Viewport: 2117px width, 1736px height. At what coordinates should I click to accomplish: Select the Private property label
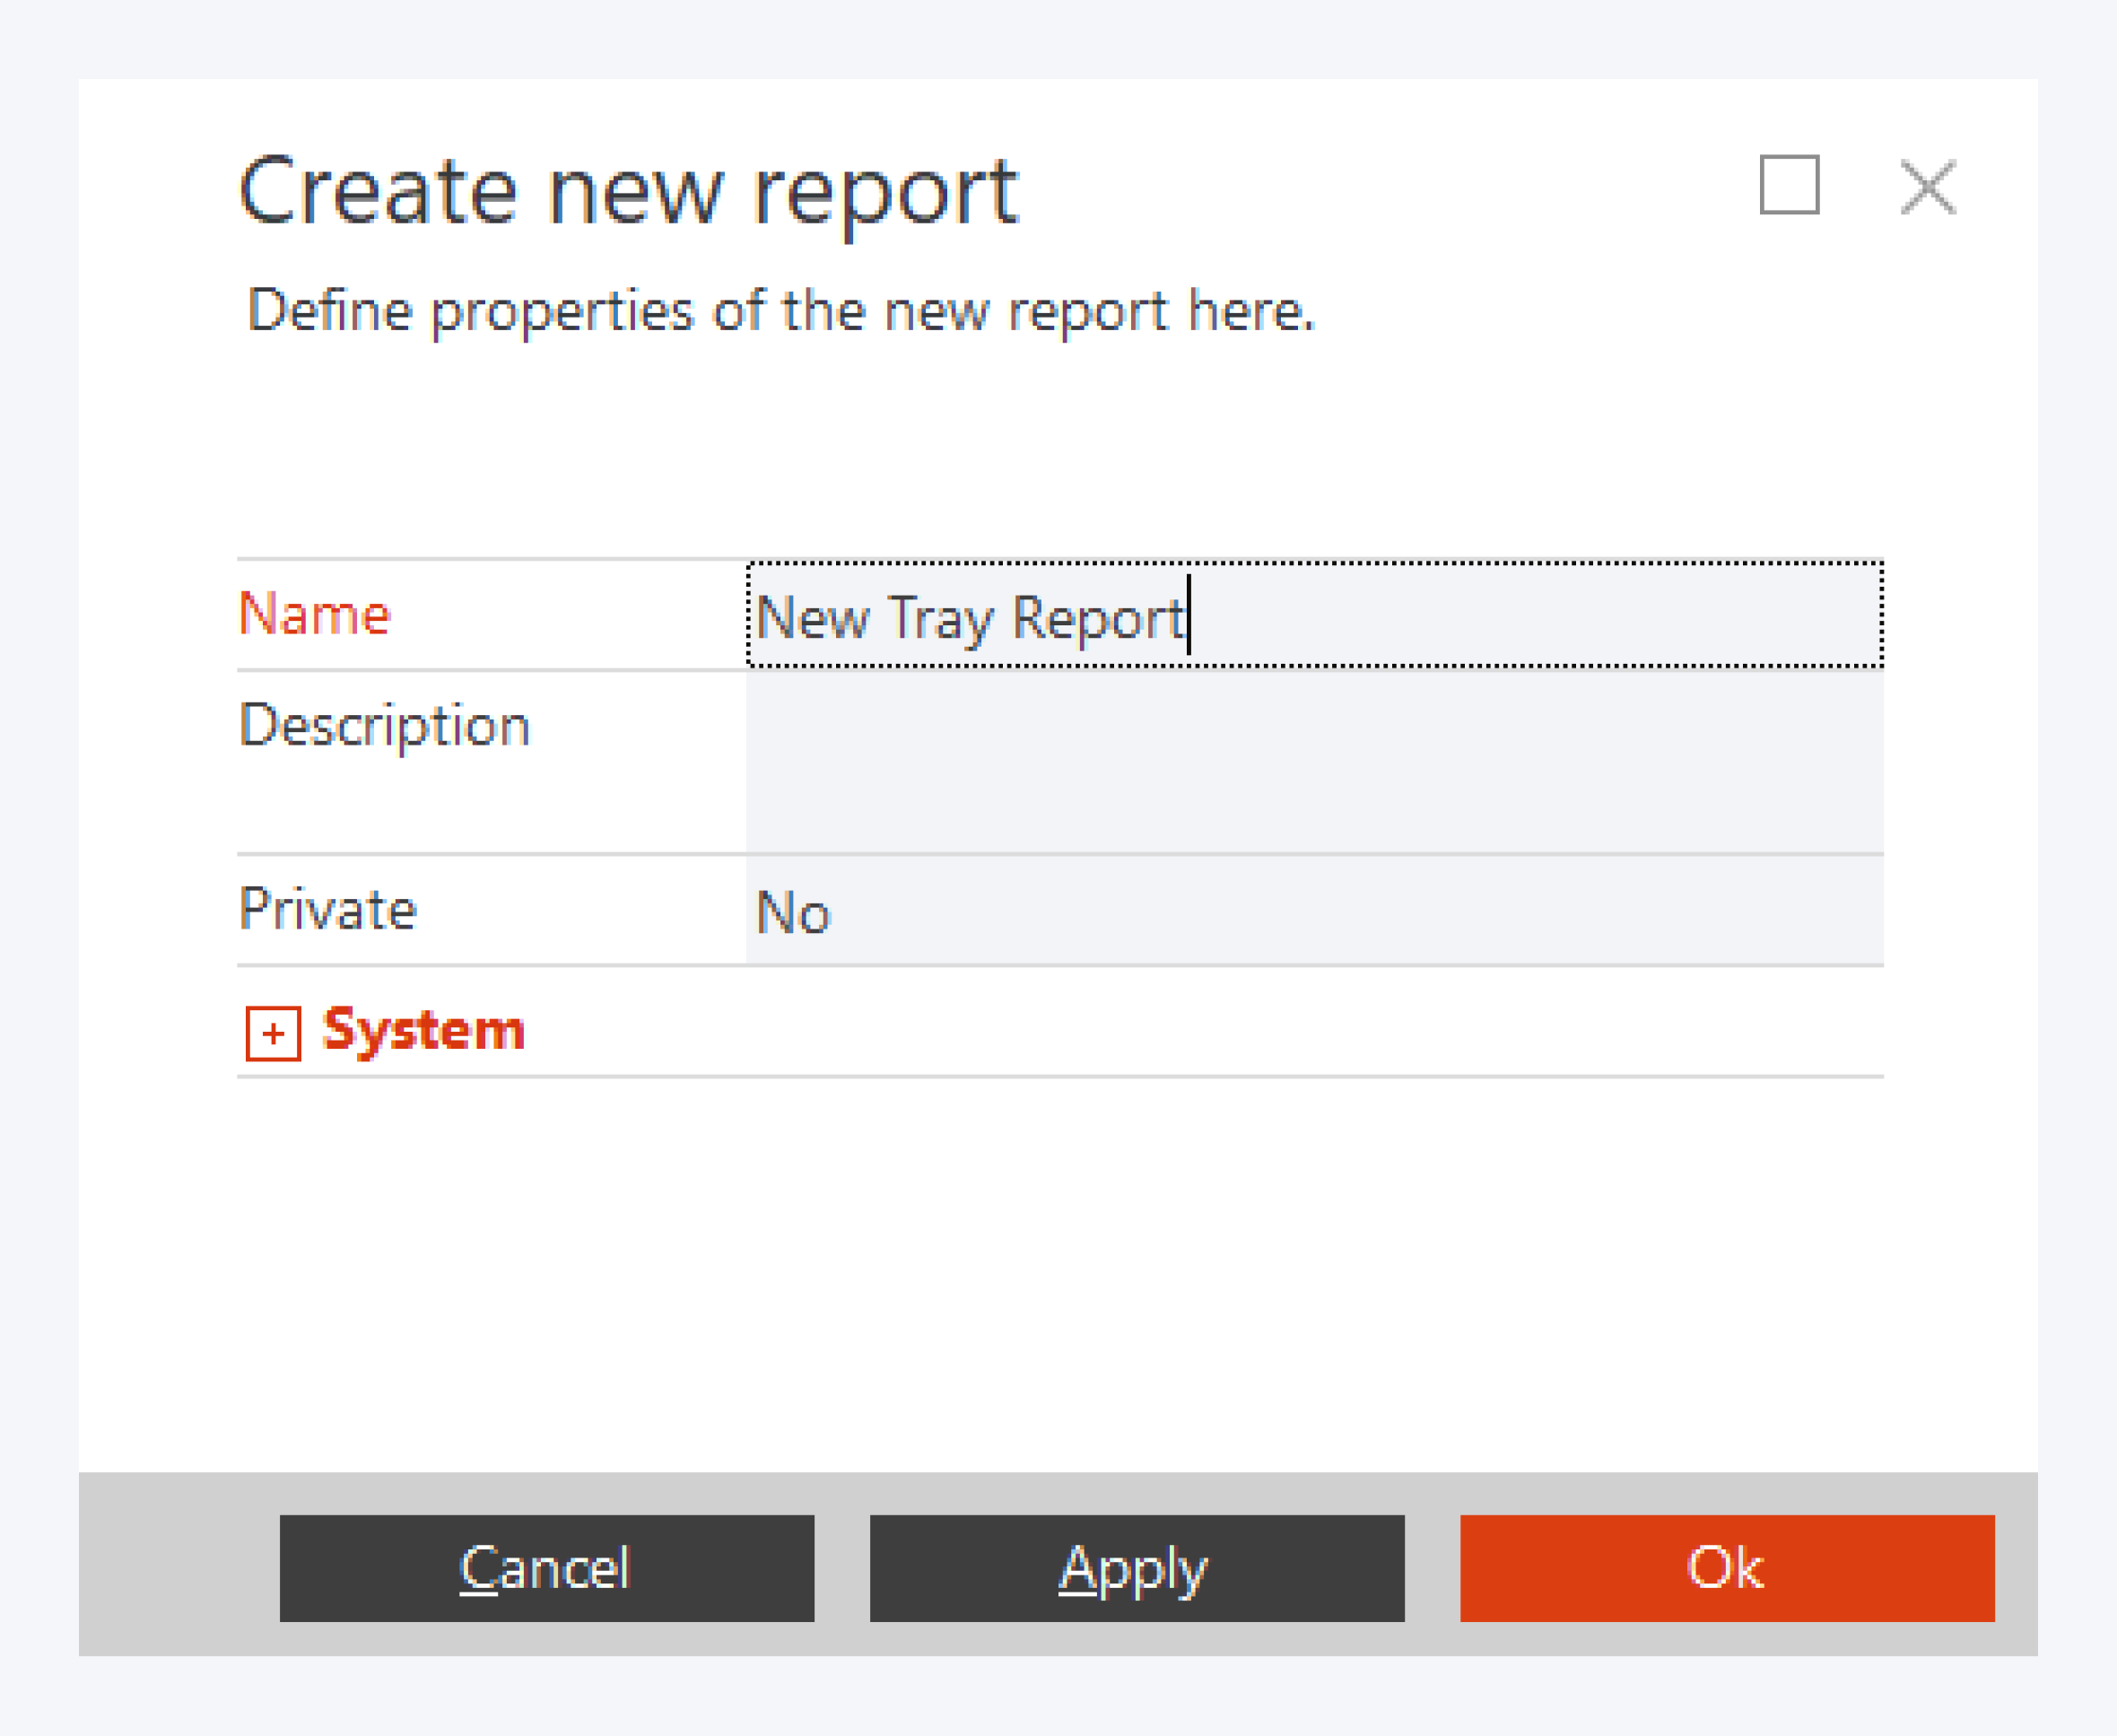(x=327, y=910)
